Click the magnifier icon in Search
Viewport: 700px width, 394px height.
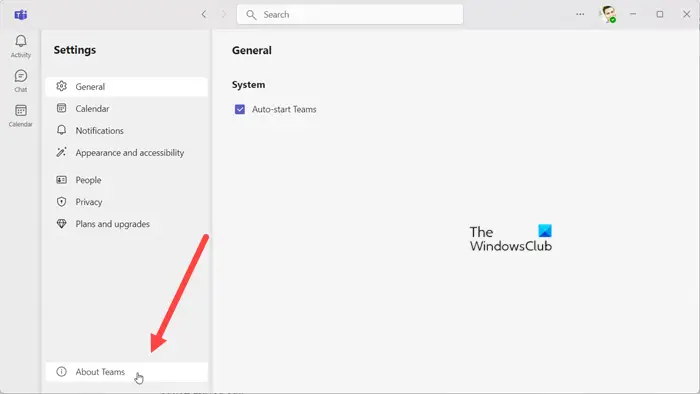251,15
